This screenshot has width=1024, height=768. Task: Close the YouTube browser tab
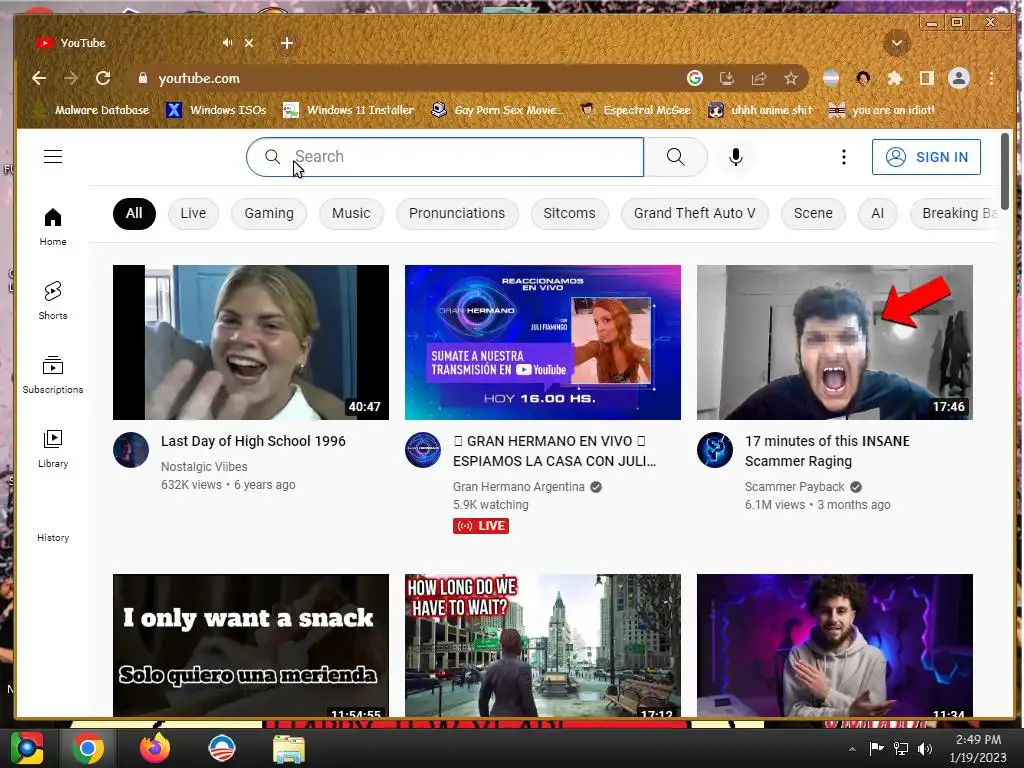coord(249,43)
